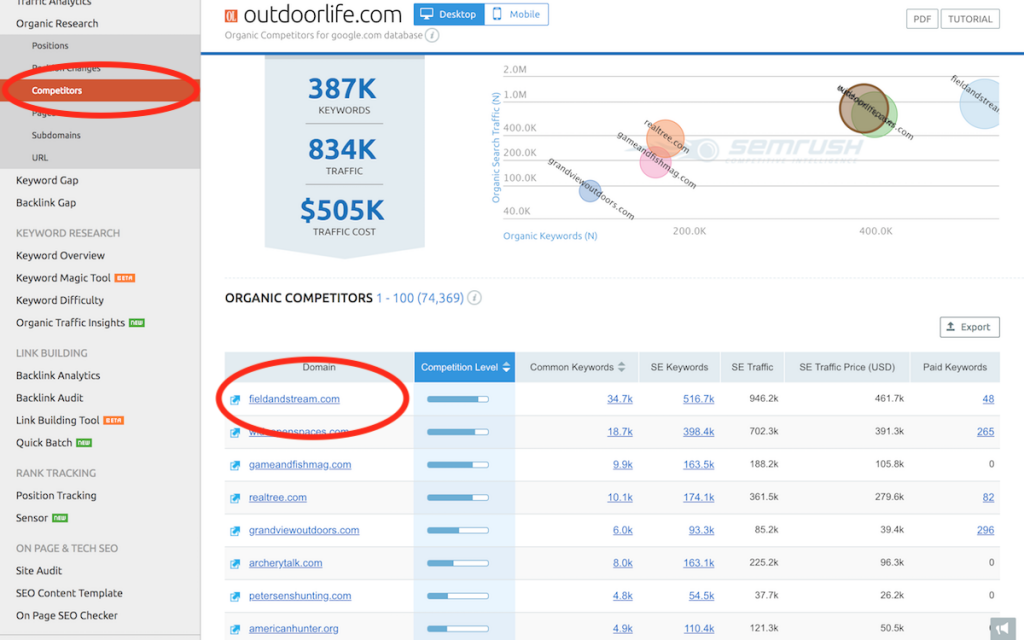Click the TUTORIAL button
This screenshot has height=640, width=1024.
pos(970,19)
